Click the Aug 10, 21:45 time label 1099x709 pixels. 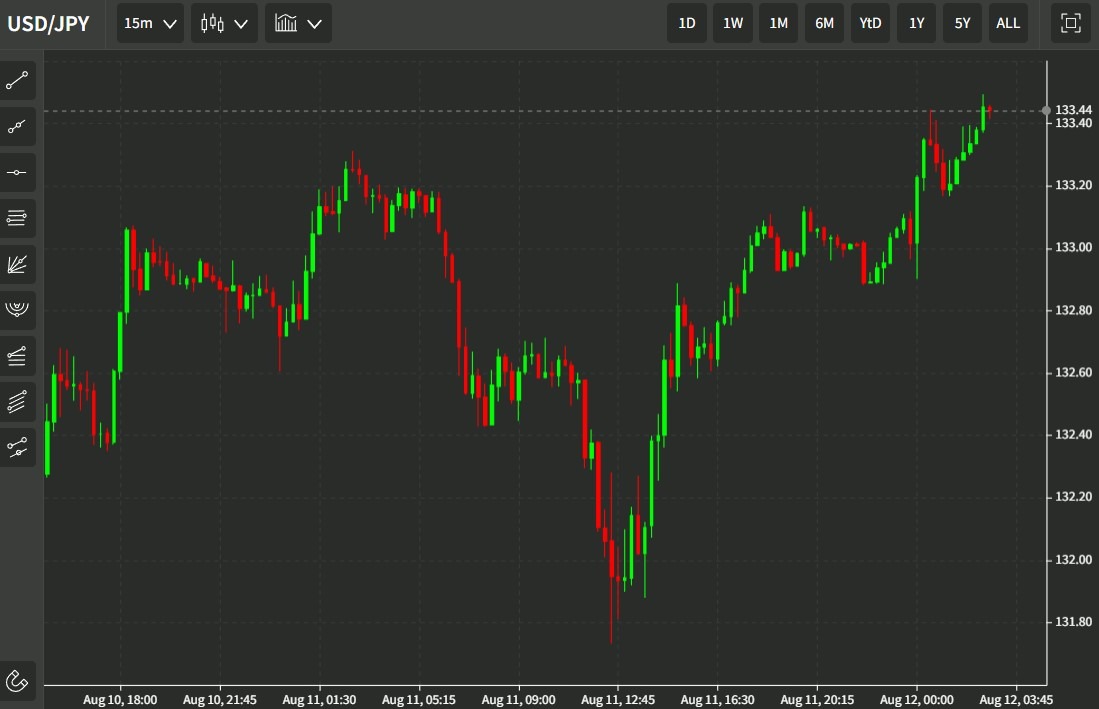coord(219,699)
